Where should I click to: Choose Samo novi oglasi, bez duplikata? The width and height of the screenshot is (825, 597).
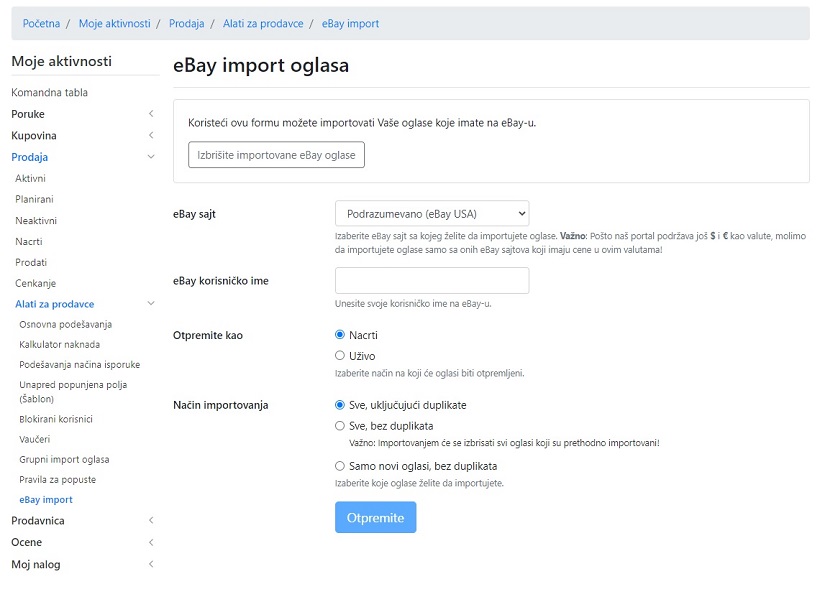(x=340, y=466)
